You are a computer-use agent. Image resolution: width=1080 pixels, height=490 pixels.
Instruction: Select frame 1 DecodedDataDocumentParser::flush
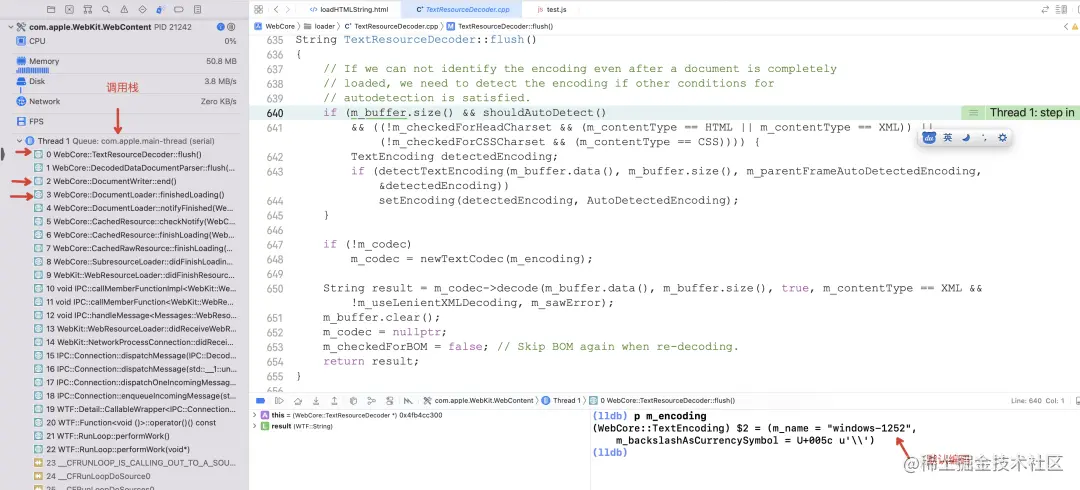click(135, 167)
